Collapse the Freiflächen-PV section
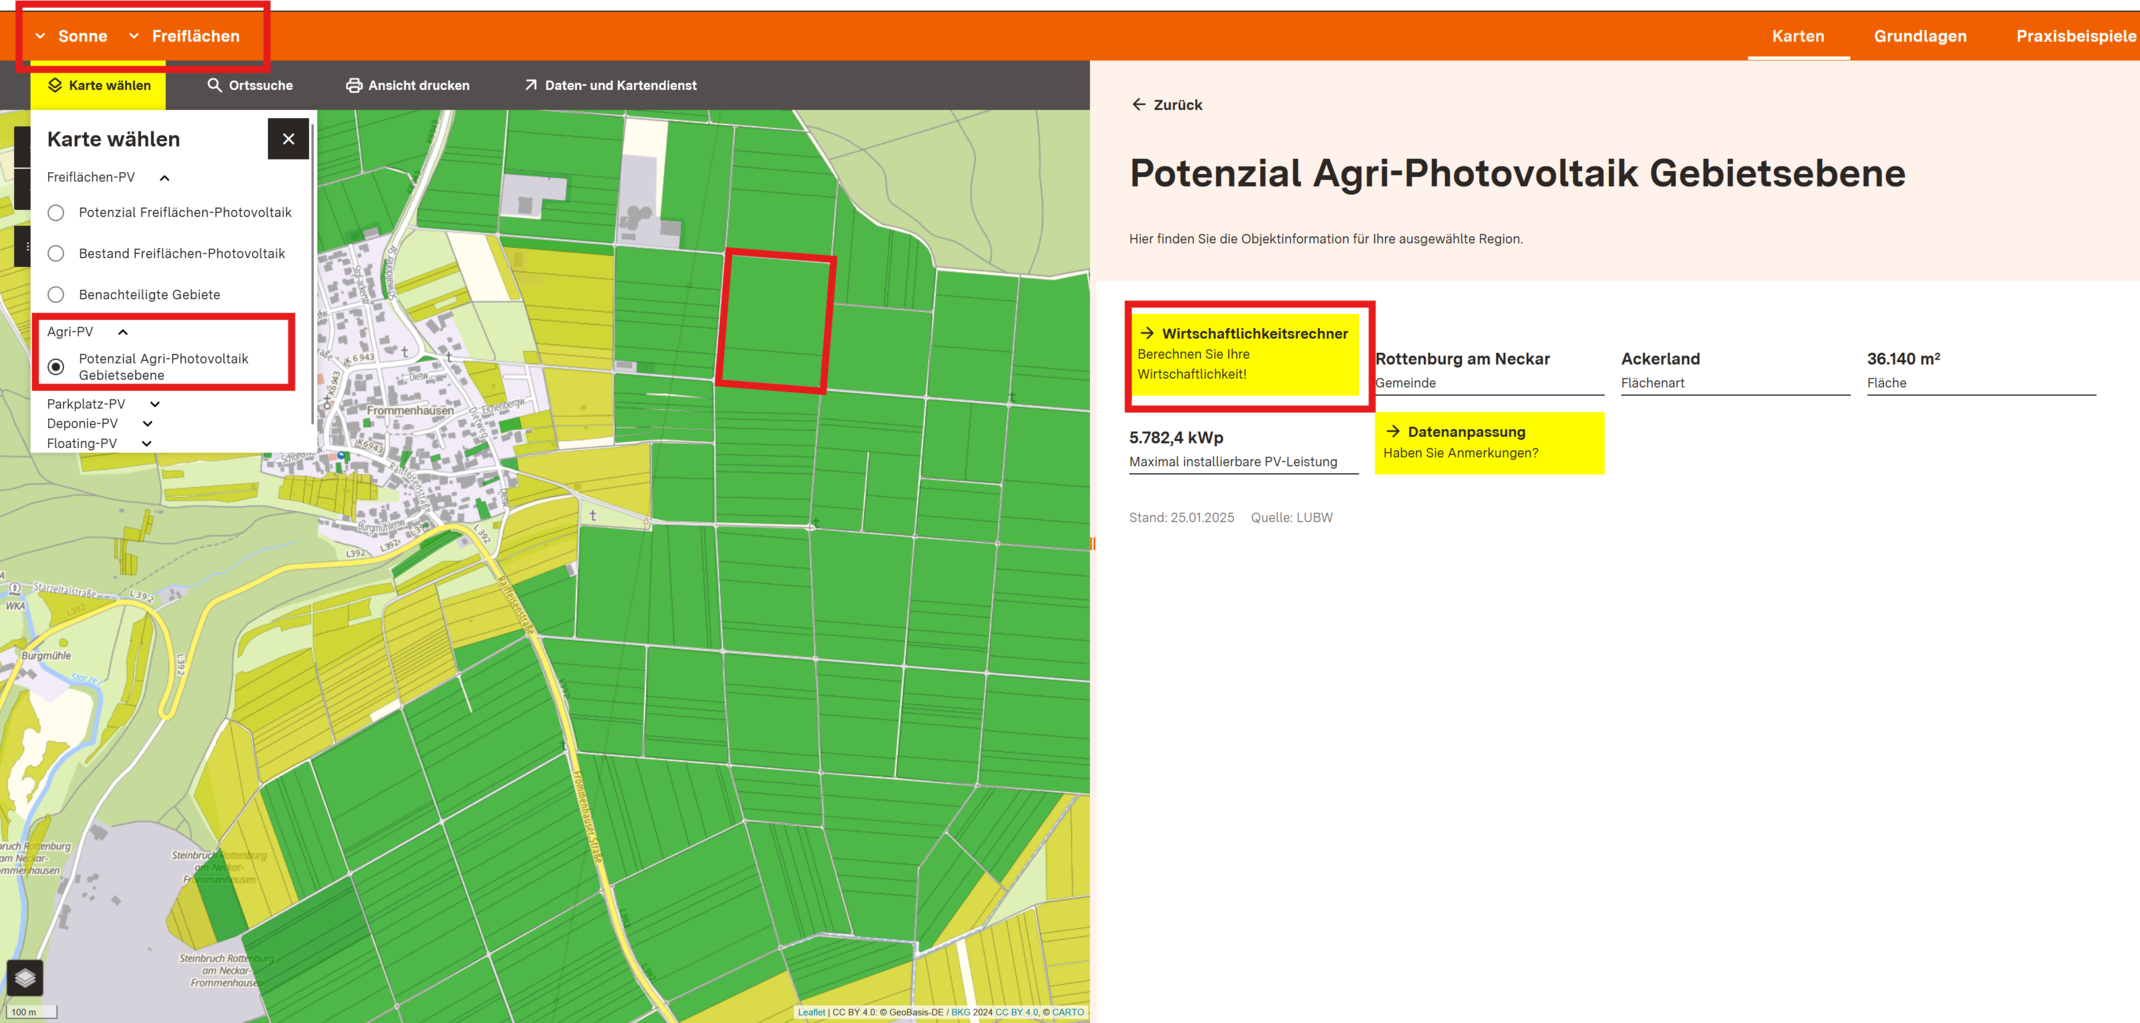This screenshot has height=1023, width=2140. click(x=108, y=177)
